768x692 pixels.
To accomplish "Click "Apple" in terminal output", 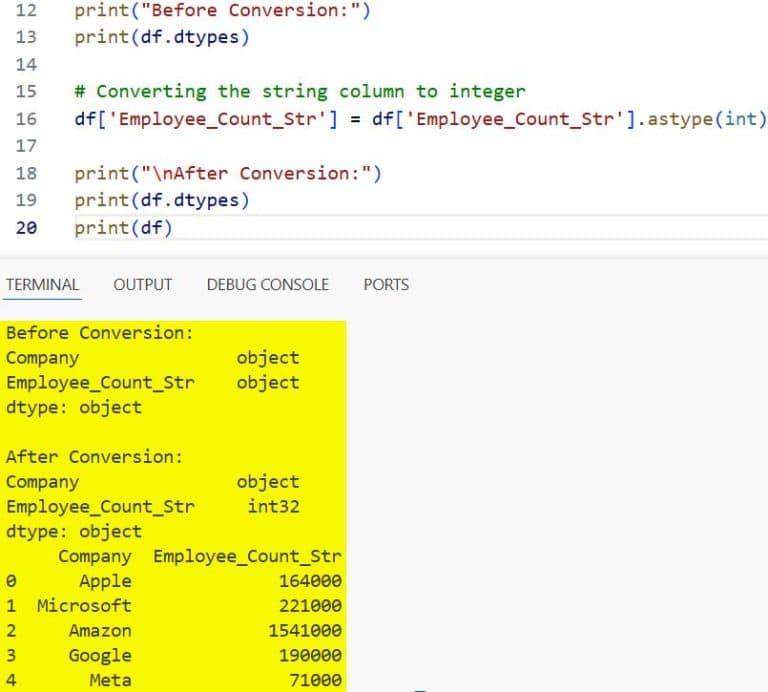I will [x=105, y=581].
